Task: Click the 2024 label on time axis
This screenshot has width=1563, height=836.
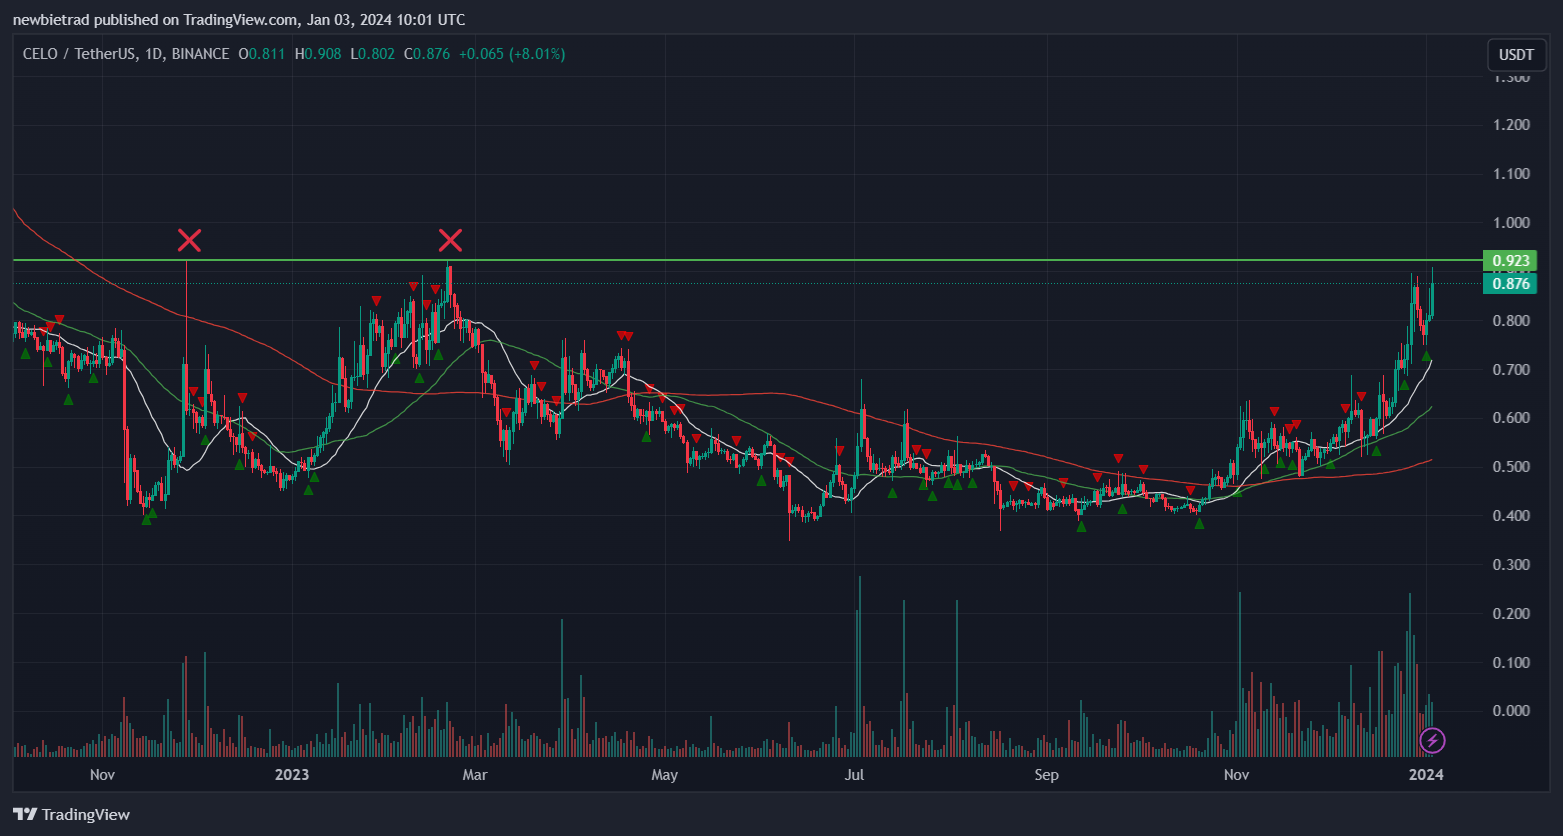Action: 1425,775
